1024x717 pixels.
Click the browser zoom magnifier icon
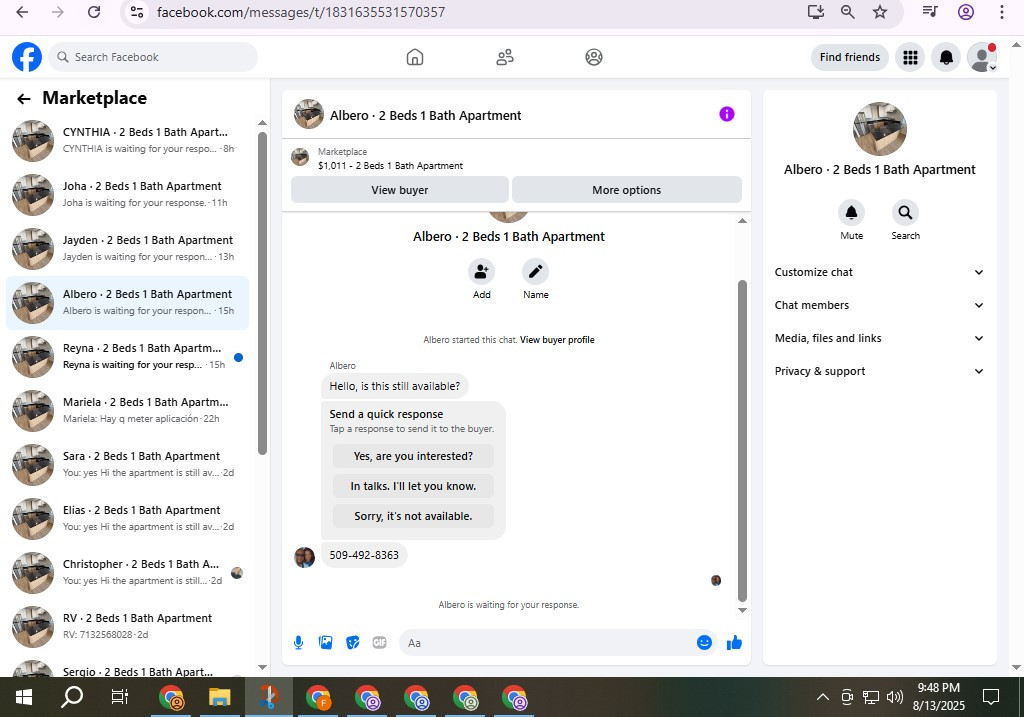coord(848,12)
